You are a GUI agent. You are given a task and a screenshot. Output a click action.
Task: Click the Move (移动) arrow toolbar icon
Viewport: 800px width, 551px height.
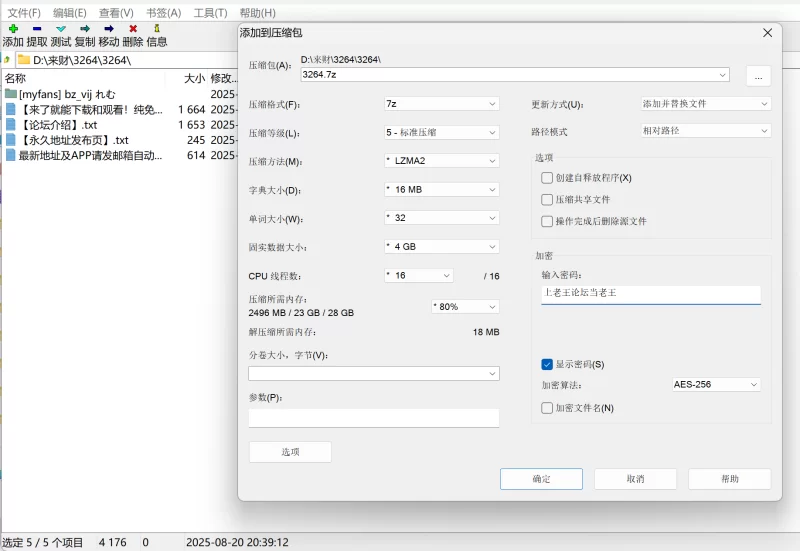(x=109, y=29)
